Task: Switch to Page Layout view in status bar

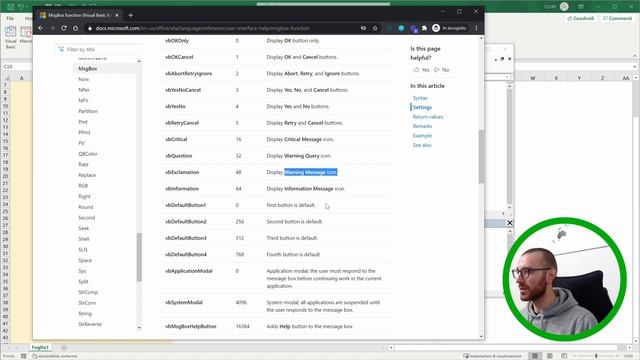Action: click(550, 356)
